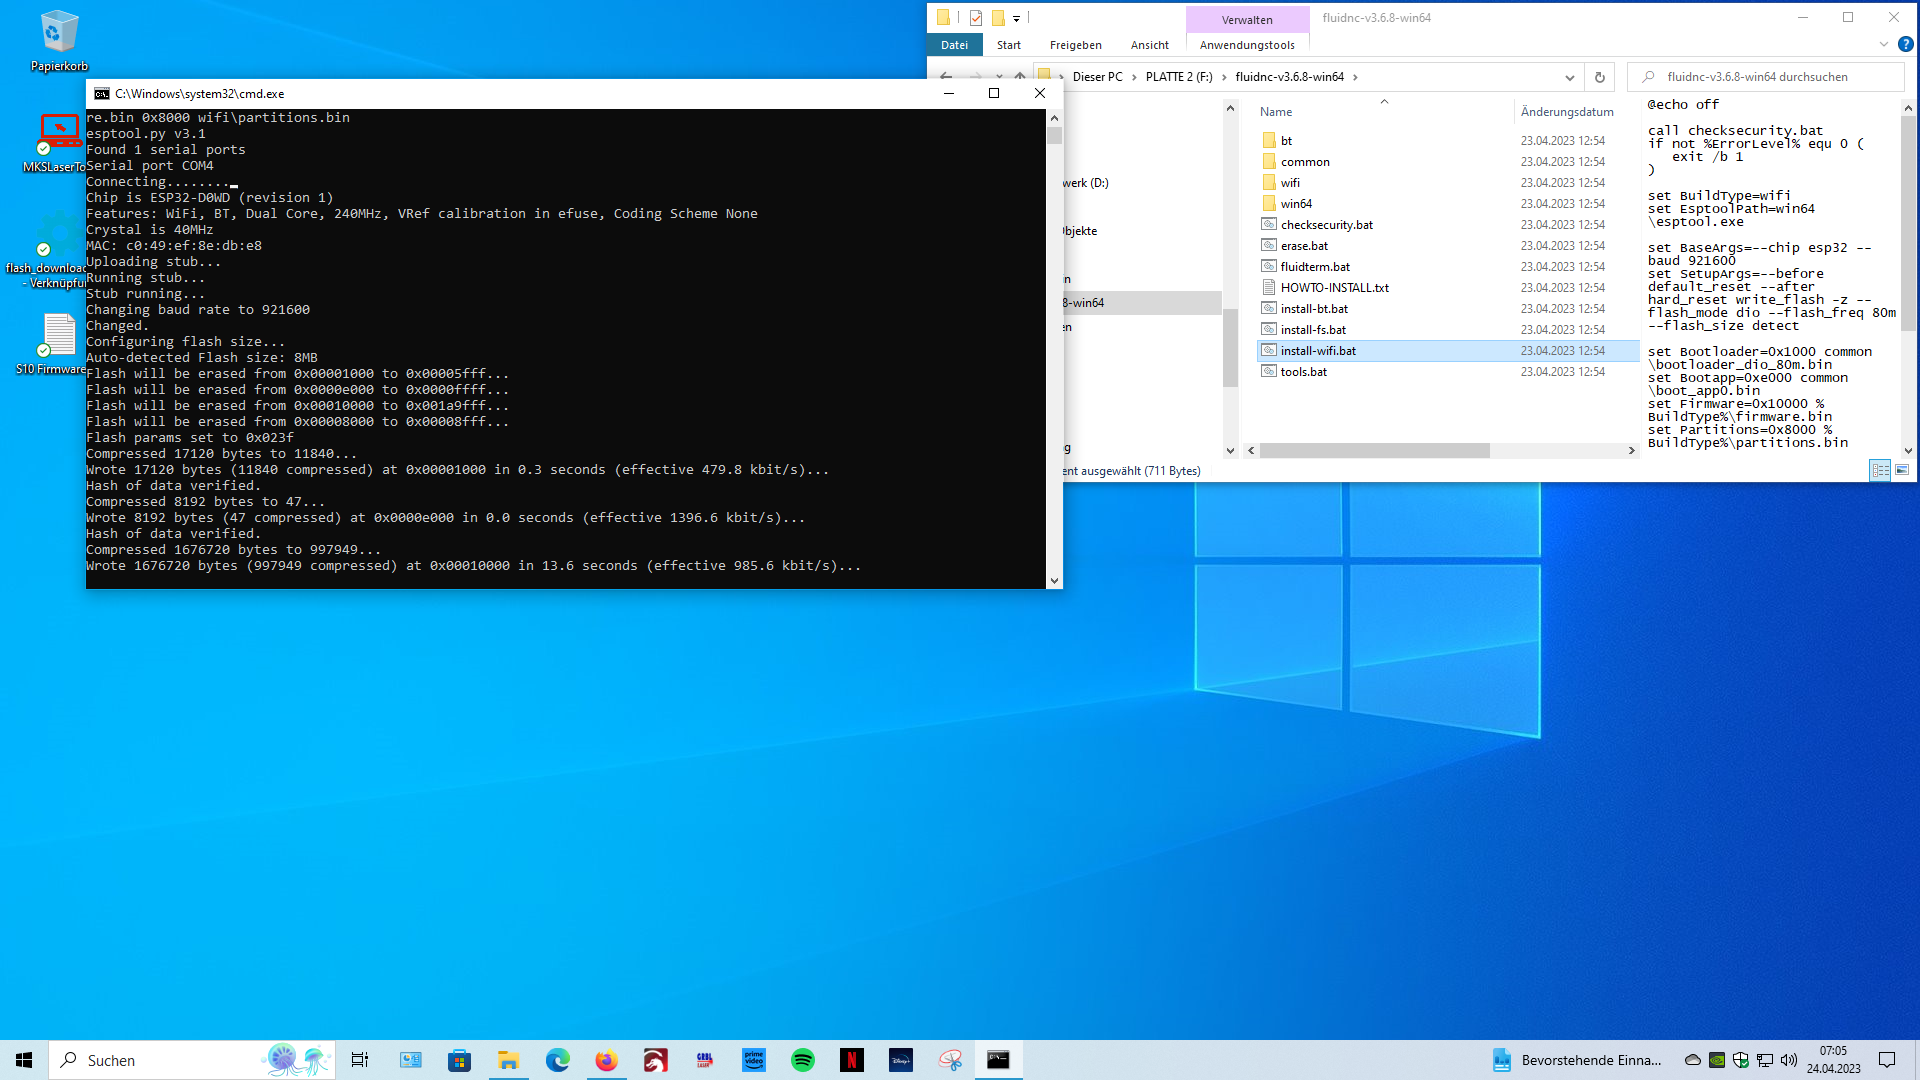The image size is (1920, 1080).
Task: Open the notification center
Action: coord(1887,1060)
